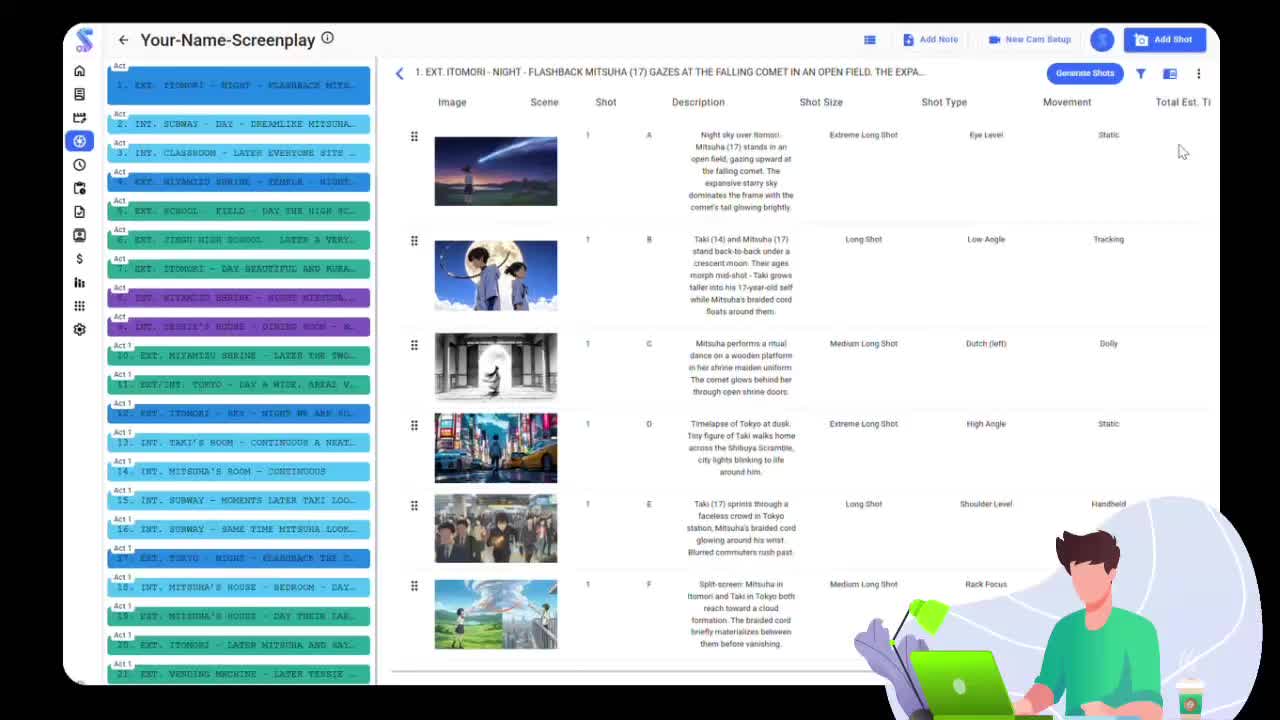Open the apps grid sidebar icon
Viewport: 1280px width, 720px height.
point(80,306)
